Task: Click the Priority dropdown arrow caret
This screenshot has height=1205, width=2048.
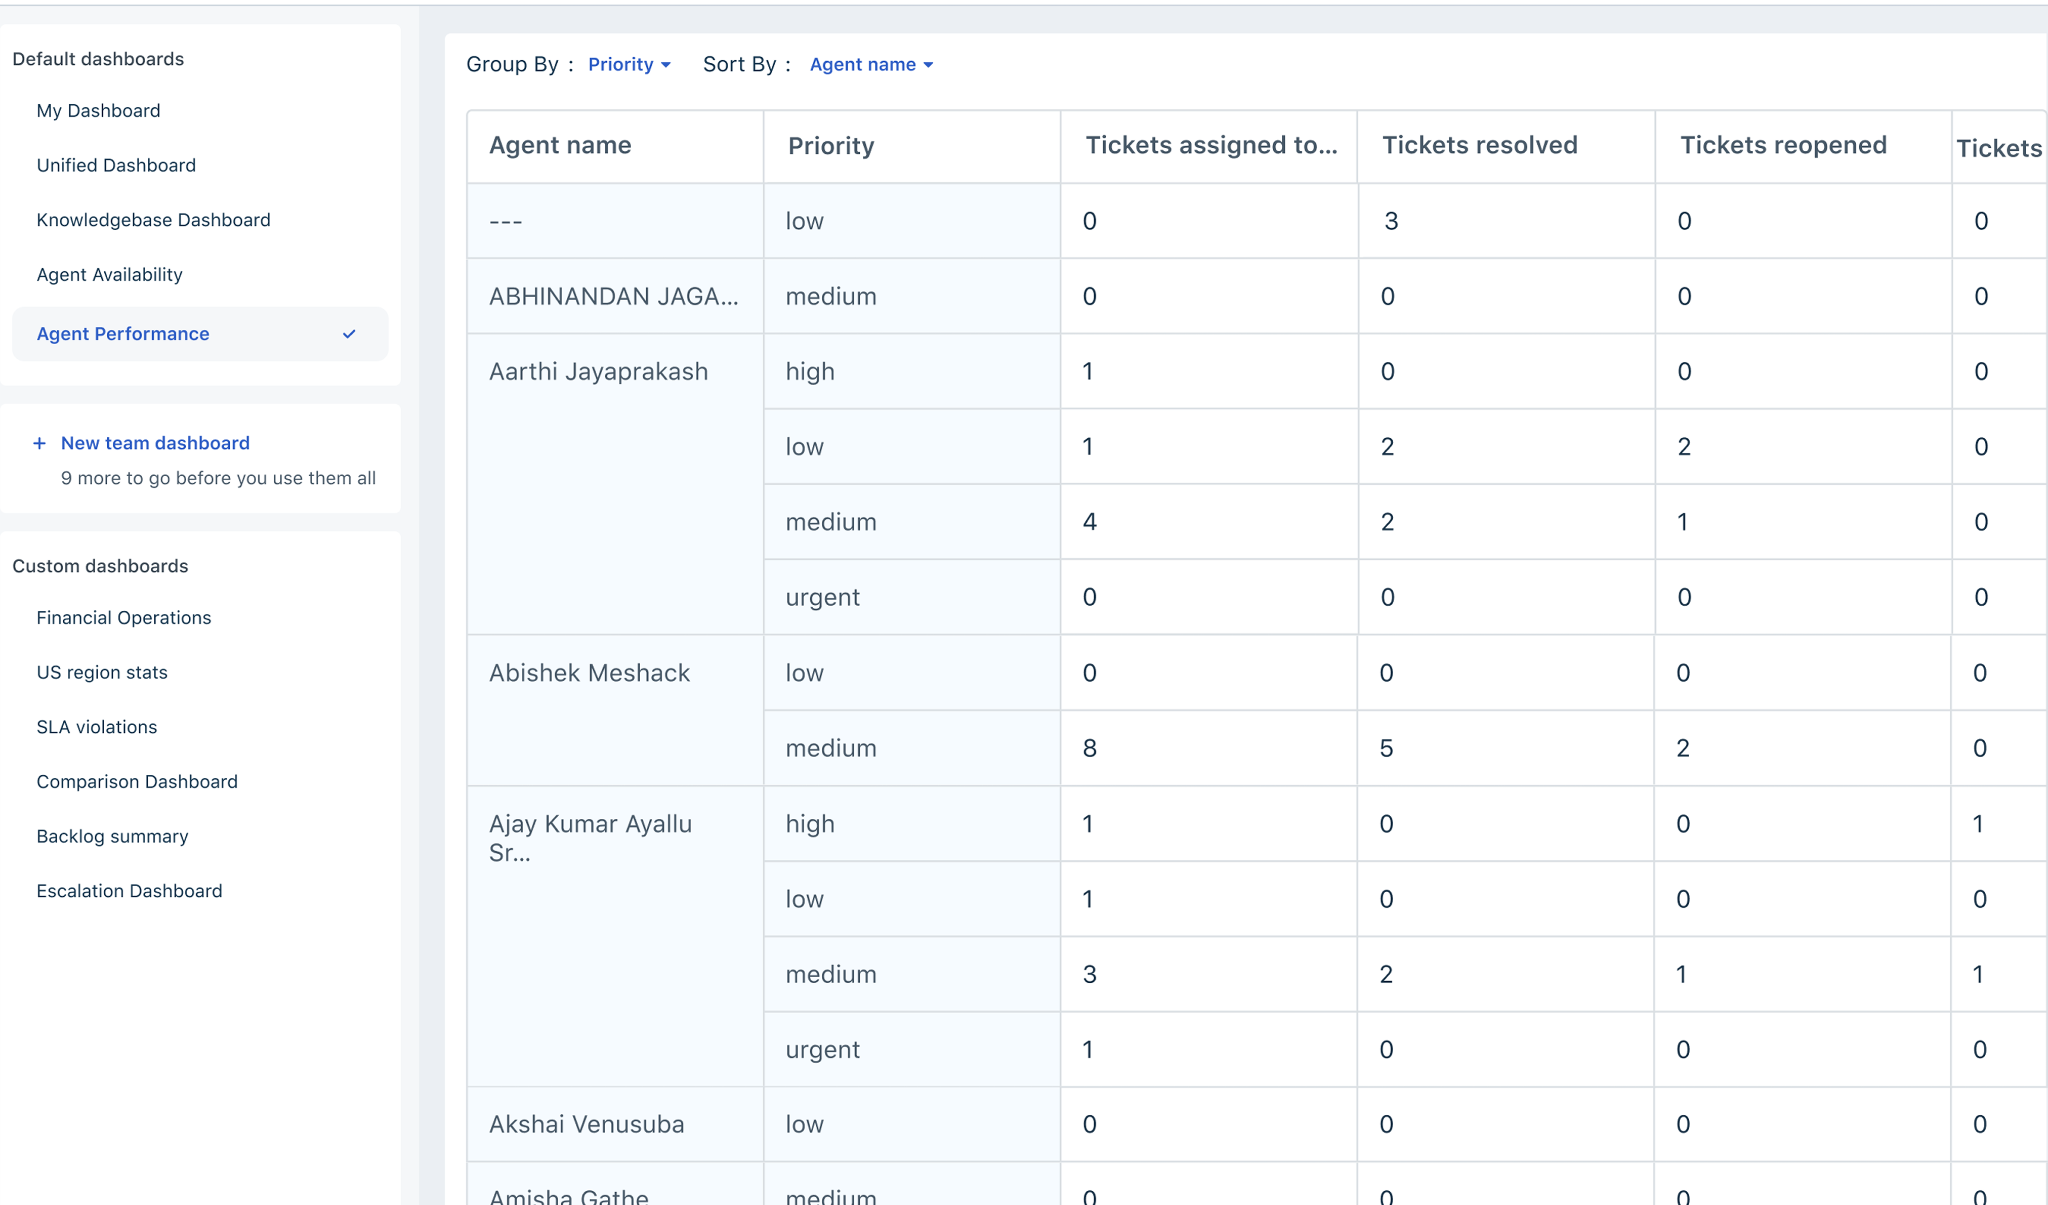Action: point(666,65)
